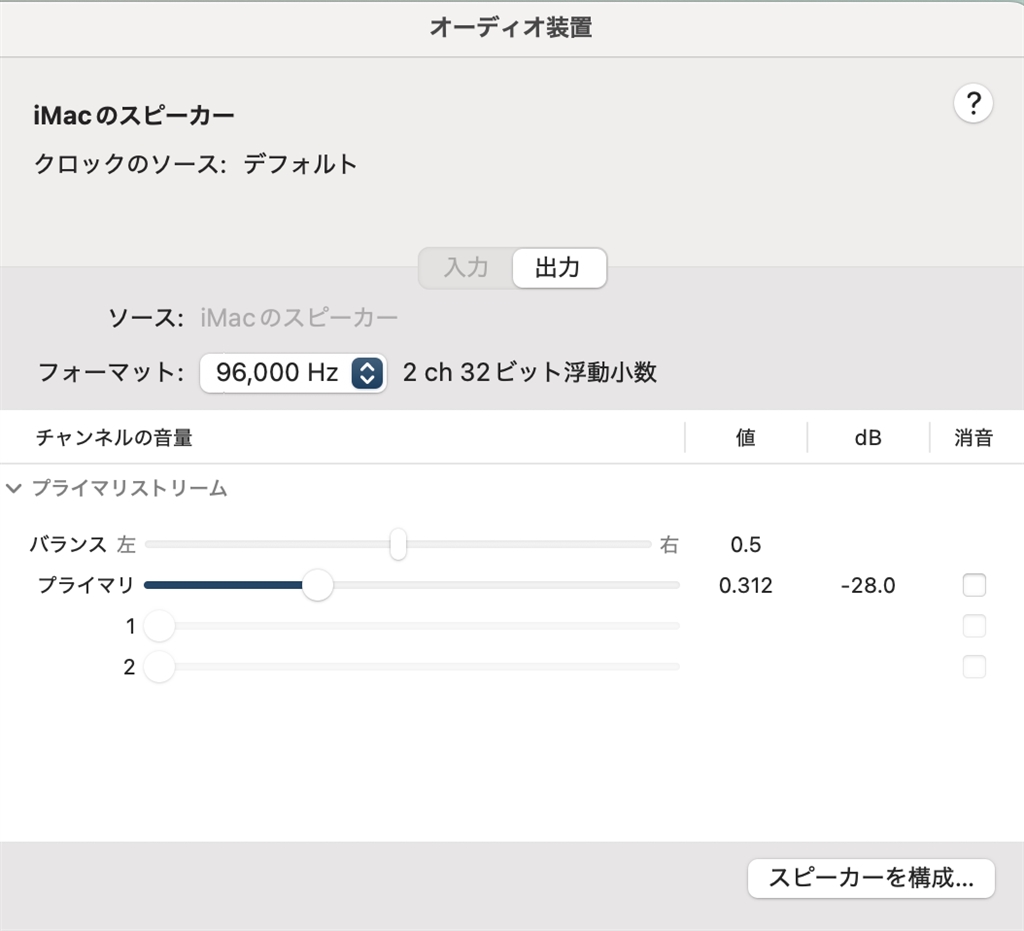Click the 値 column header
The width and height of the screenshot is (1024, 931).
tap(745, 438)
